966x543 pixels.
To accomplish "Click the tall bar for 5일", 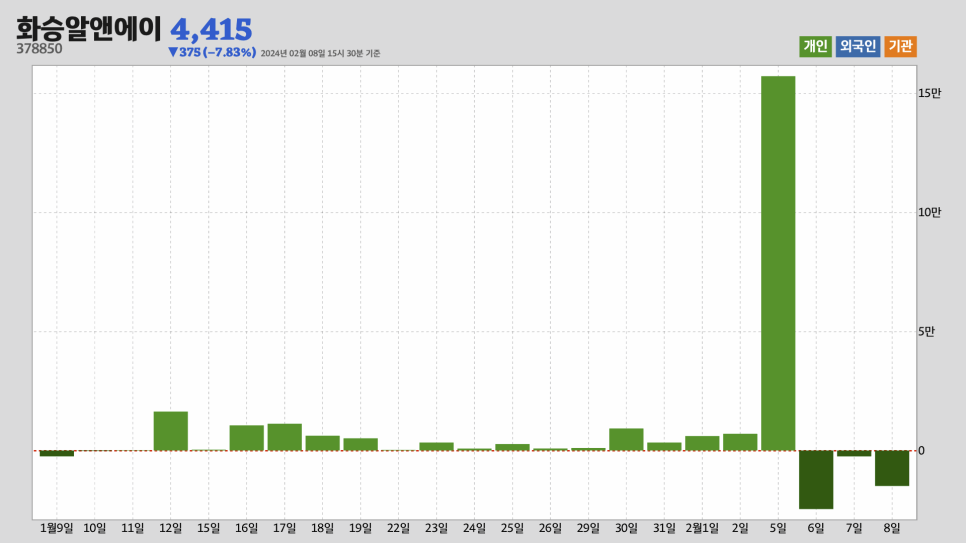I will pos(778,263).
